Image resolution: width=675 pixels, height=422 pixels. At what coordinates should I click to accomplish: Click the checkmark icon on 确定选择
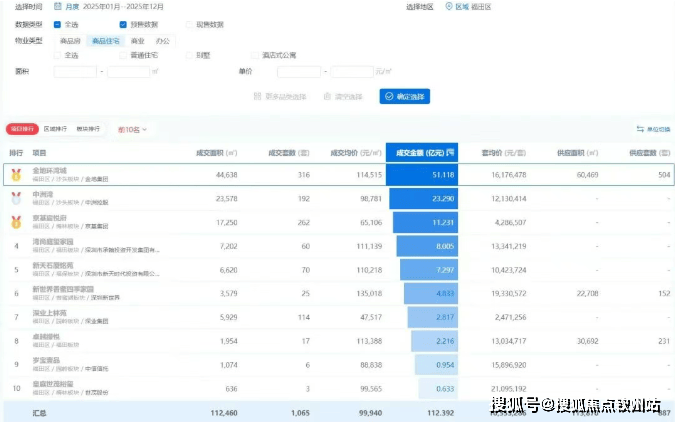388,97
